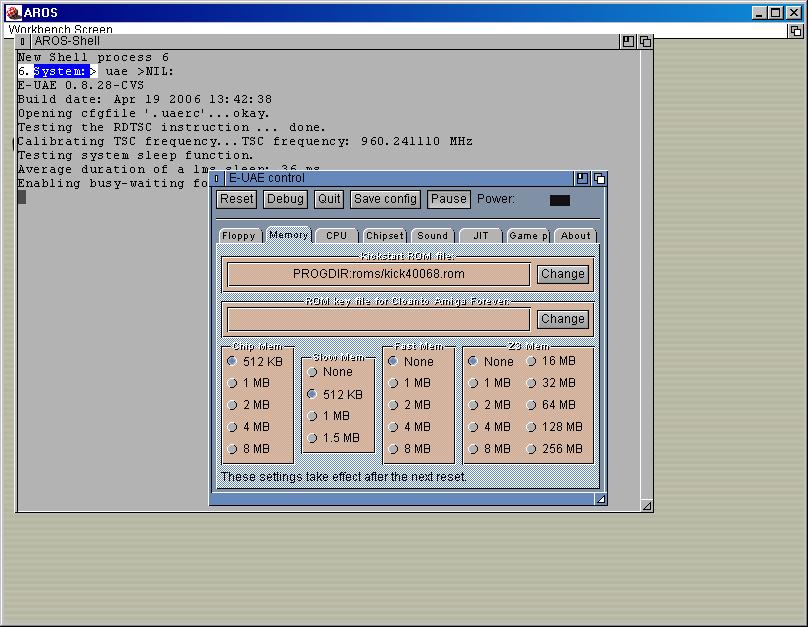Click AROS-Shell resize corner gadget

coord(647,506)
